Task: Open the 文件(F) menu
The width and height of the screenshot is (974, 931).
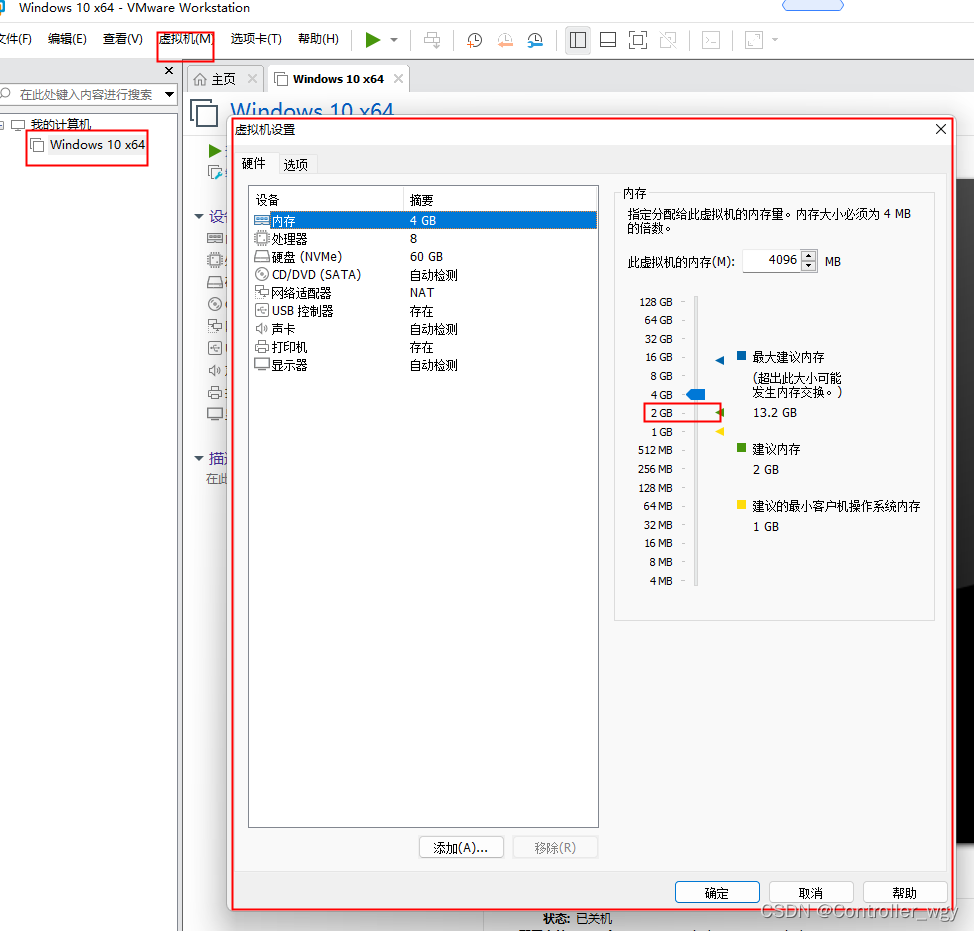Action: [x=15, y=39]
